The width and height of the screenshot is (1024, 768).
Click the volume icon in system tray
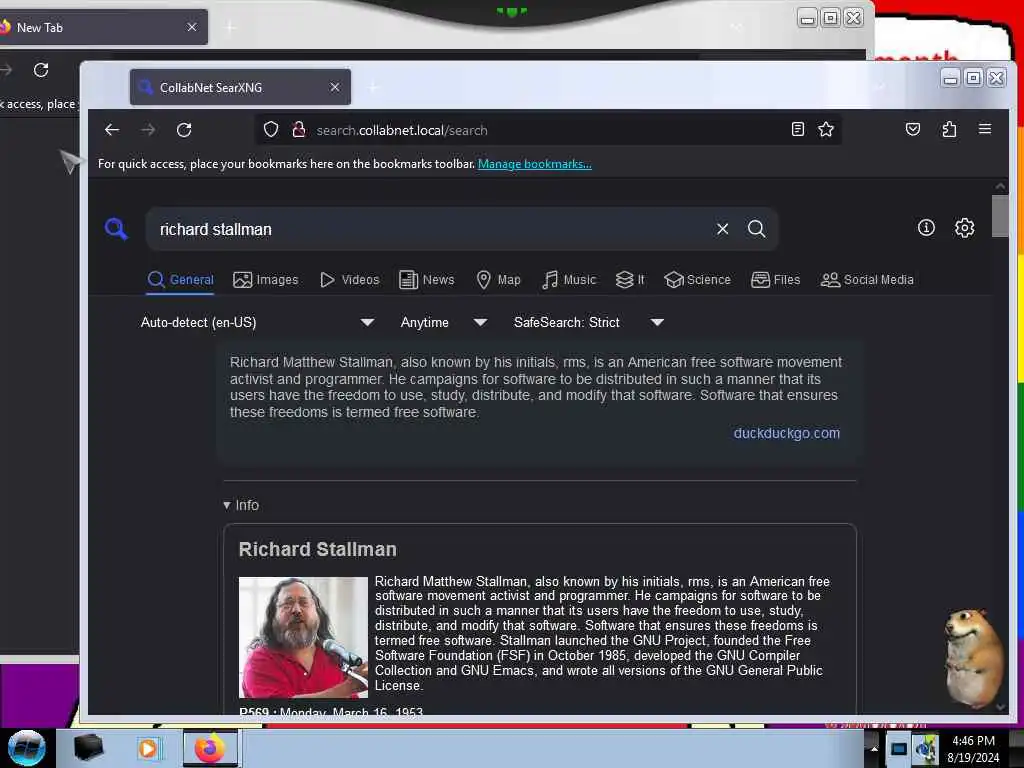(925, 749)
